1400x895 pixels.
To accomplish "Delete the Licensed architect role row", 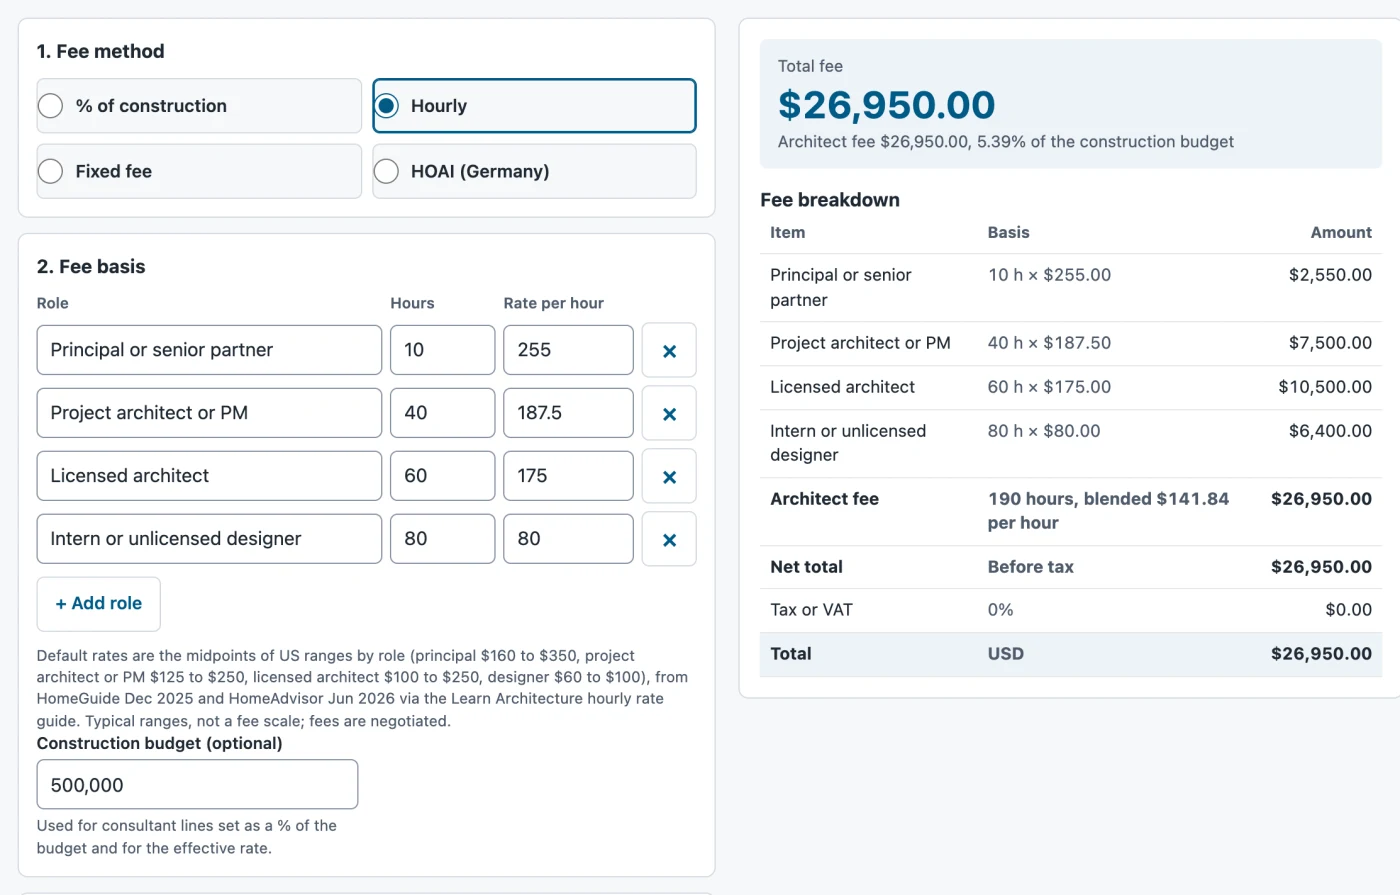I will pyautogui.click(x=669, y=476).
